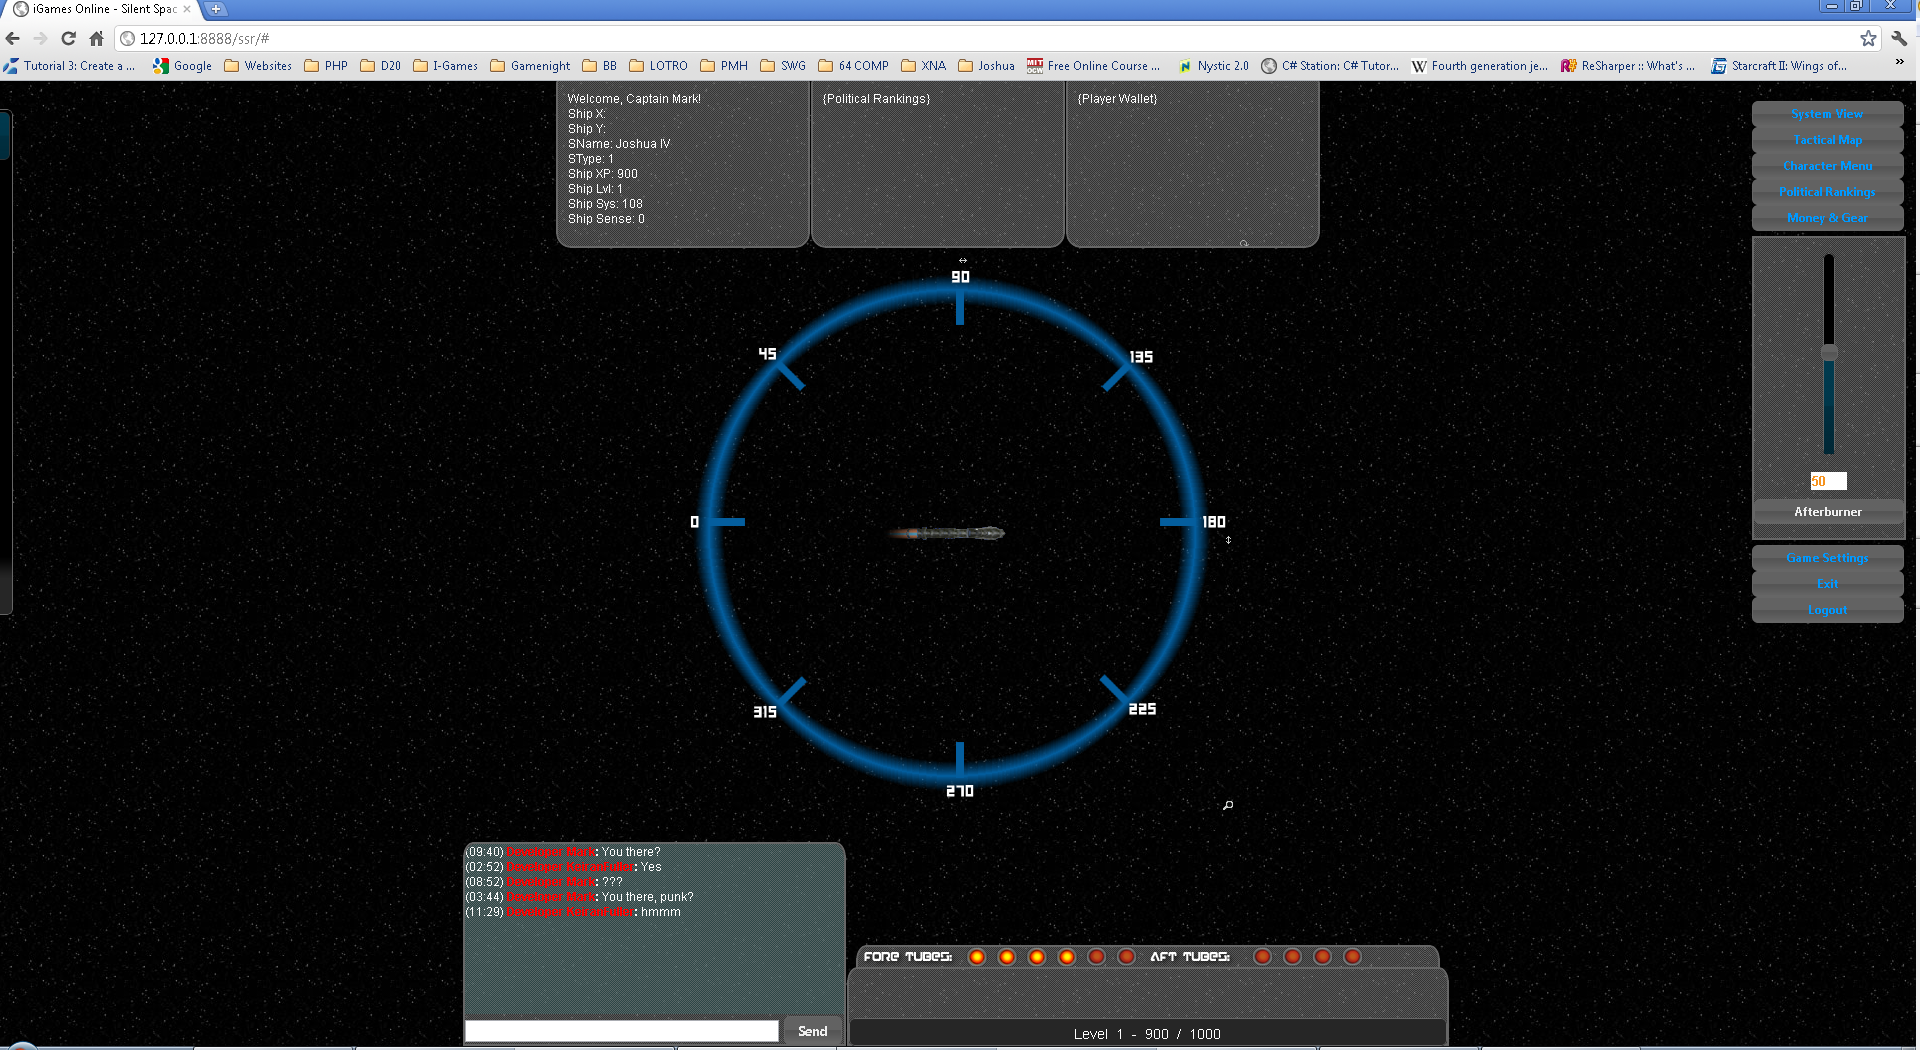Click the spaceship in the compass center
Image resolution: width=1920 pixels, height=1050 pixels.
[x=948, y=533]
